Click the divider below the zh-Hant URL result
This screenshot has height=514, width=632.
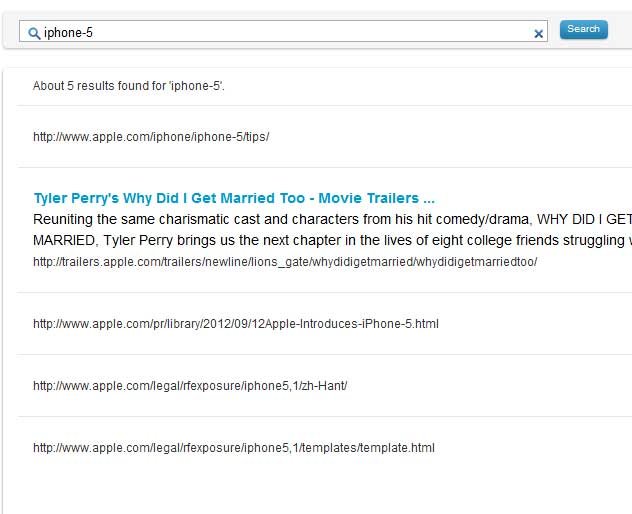coord(324,416)
